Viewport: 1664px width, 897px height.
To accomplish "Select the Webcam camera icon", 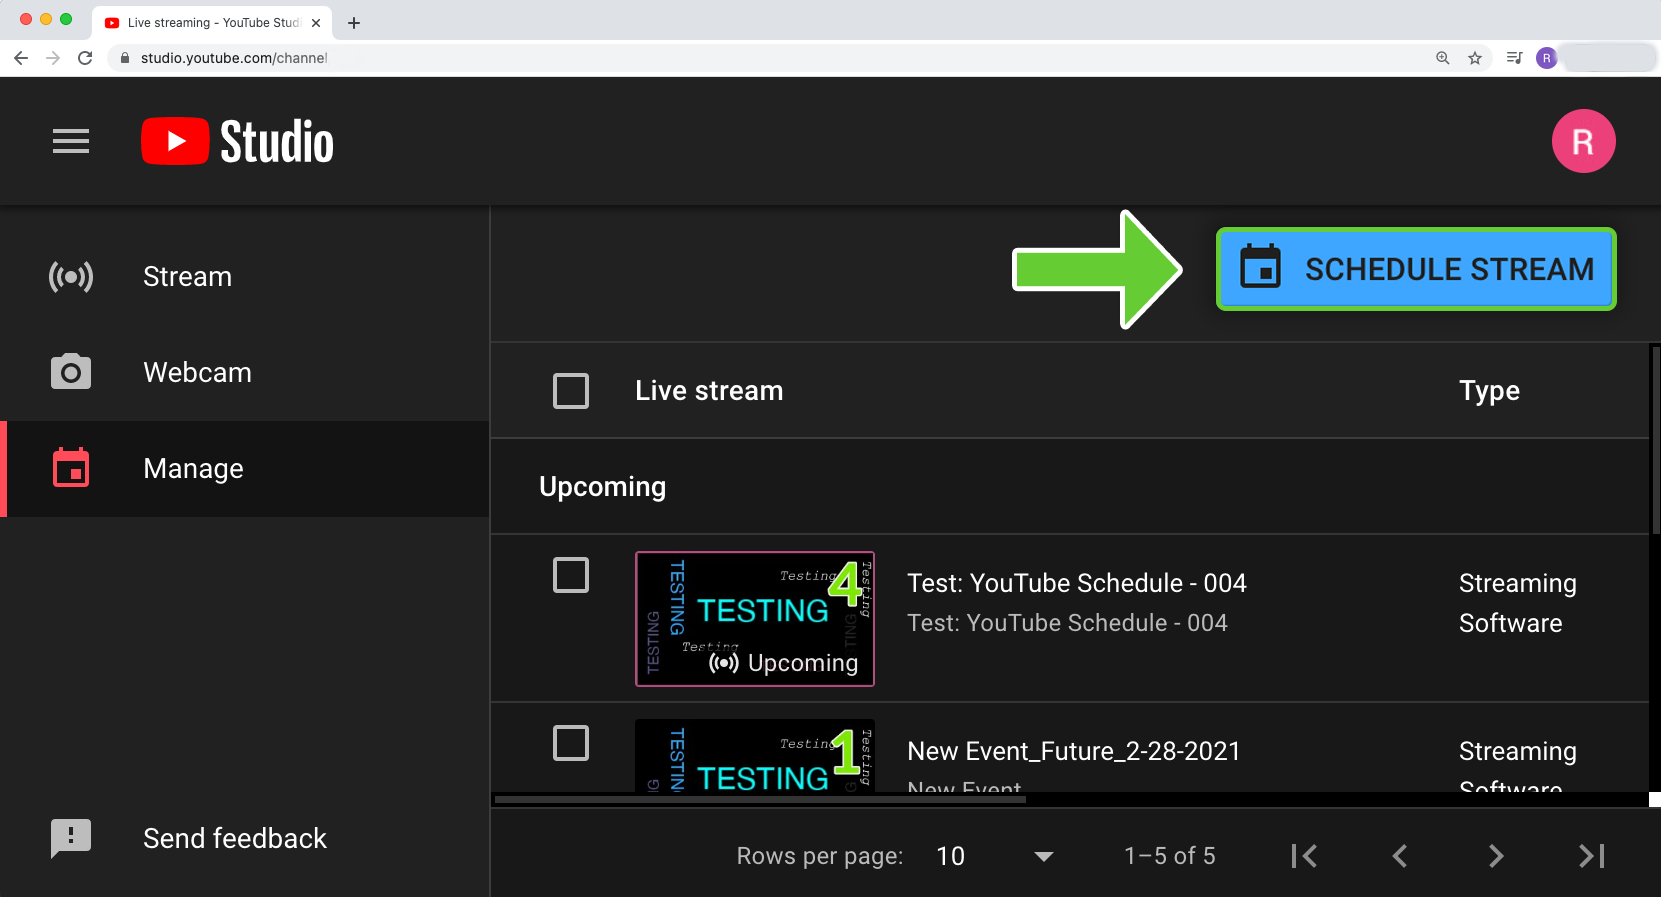I will (71, 372).
